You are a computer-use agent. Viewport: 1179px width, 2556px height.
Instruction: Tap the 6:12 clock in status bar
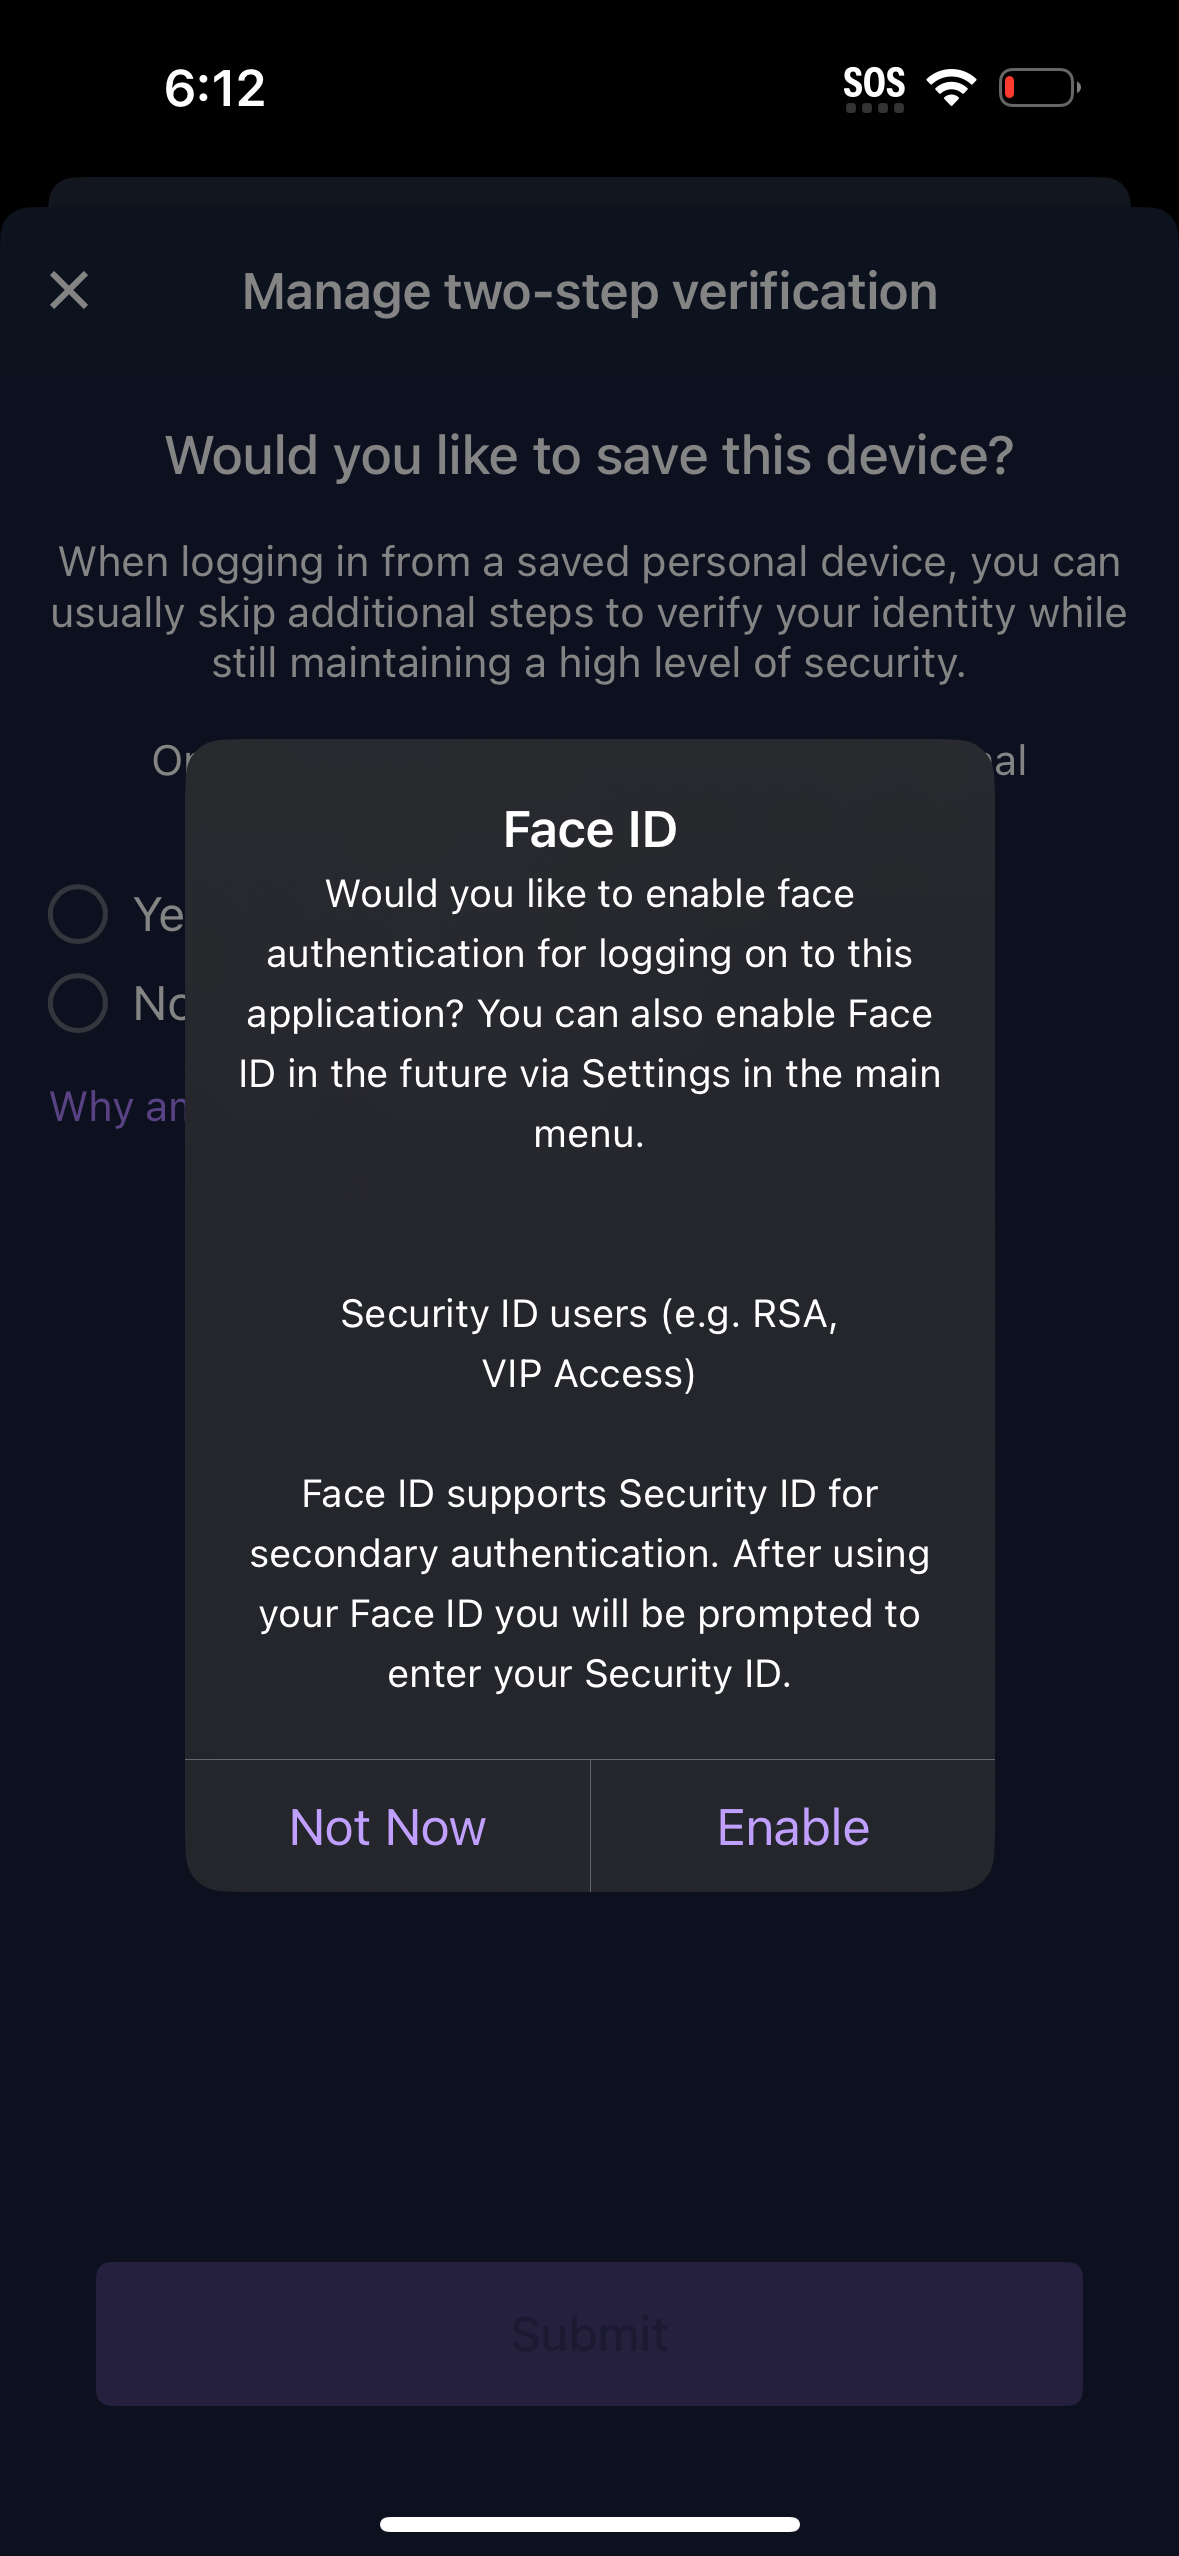point(215,88)
